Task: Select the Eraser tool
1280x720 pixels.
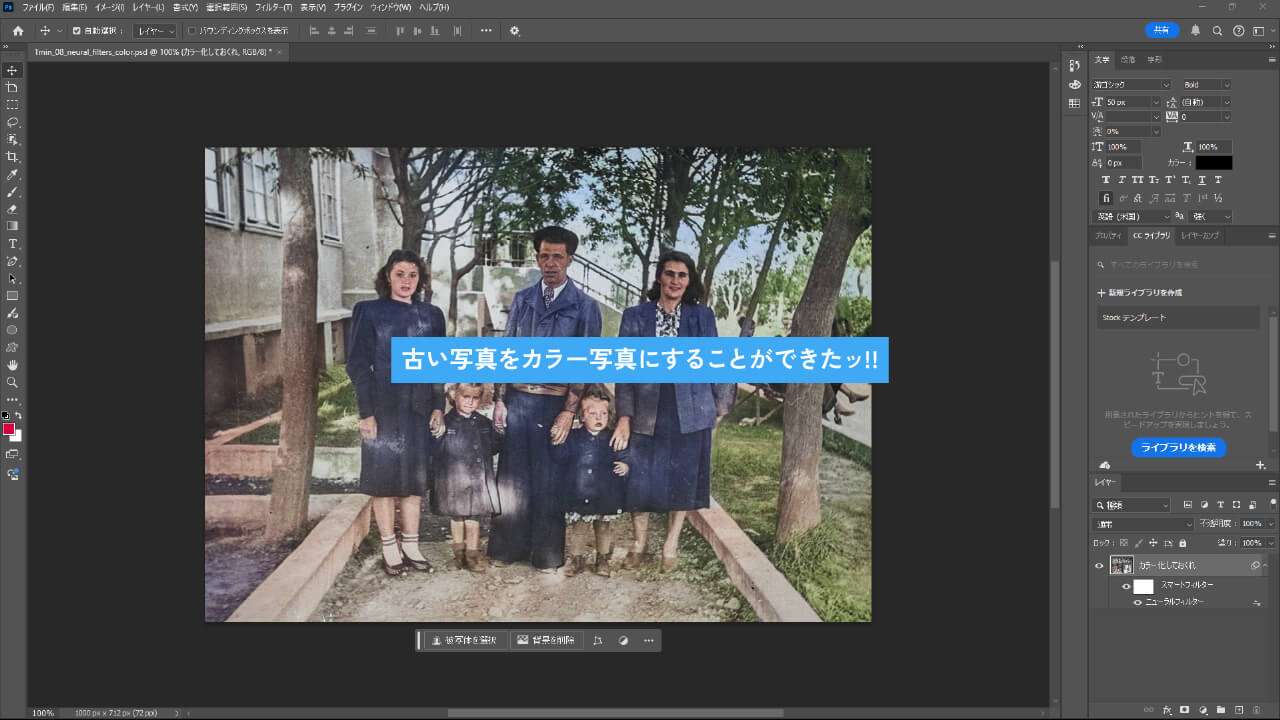Action: point(12,209)
